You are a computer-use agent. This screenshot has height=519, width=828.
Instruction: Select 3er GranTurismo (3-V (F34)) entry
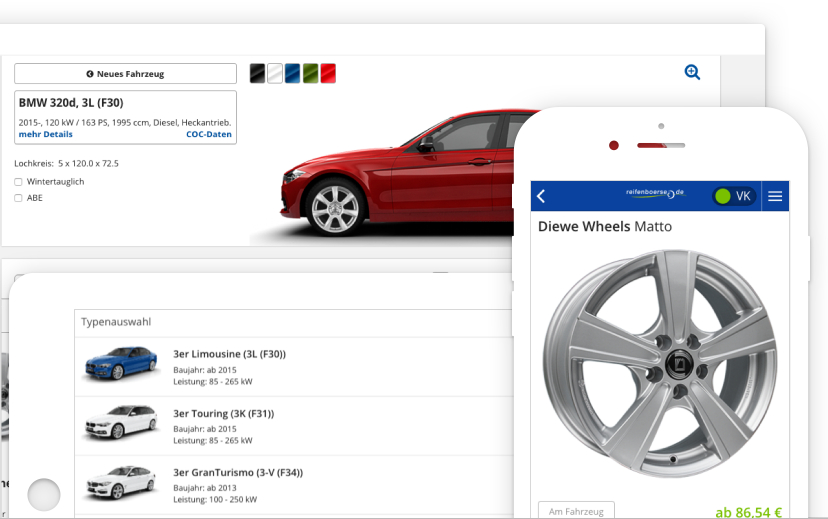coord(237,472)
